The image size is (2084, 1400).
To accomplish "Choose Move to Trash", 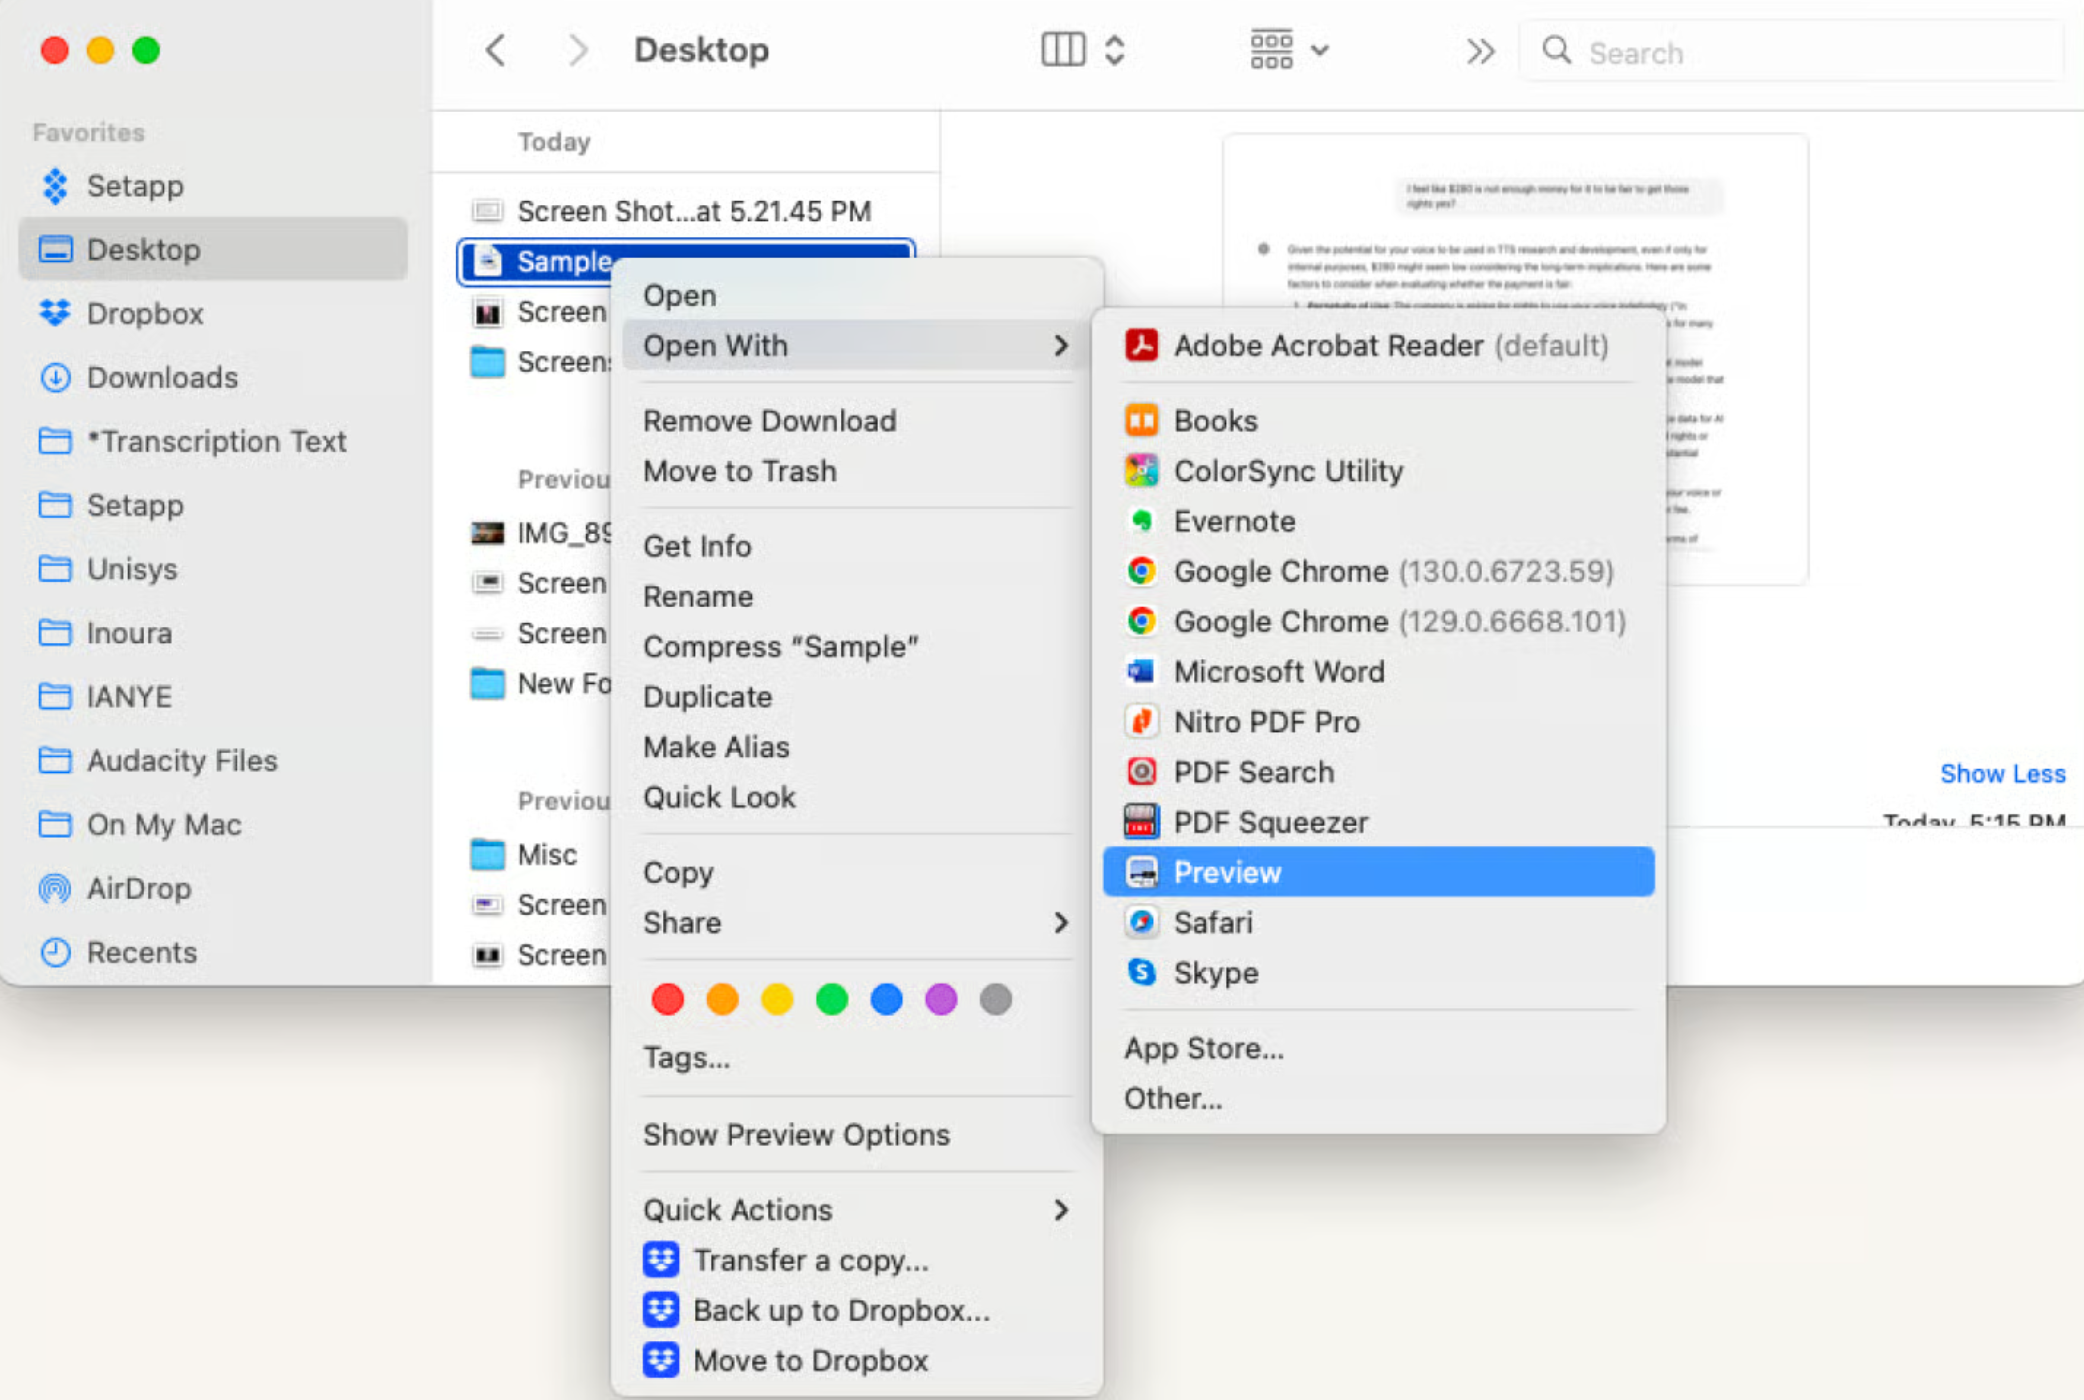I will click(x=856, y=470).
